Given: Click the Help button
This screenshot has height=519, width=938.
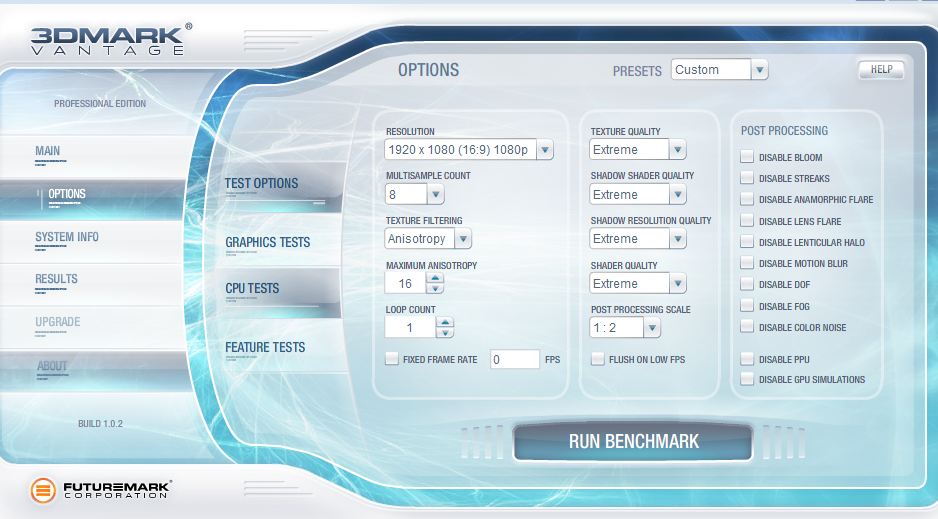Looking at the screenshot, I should pos(881,69).
